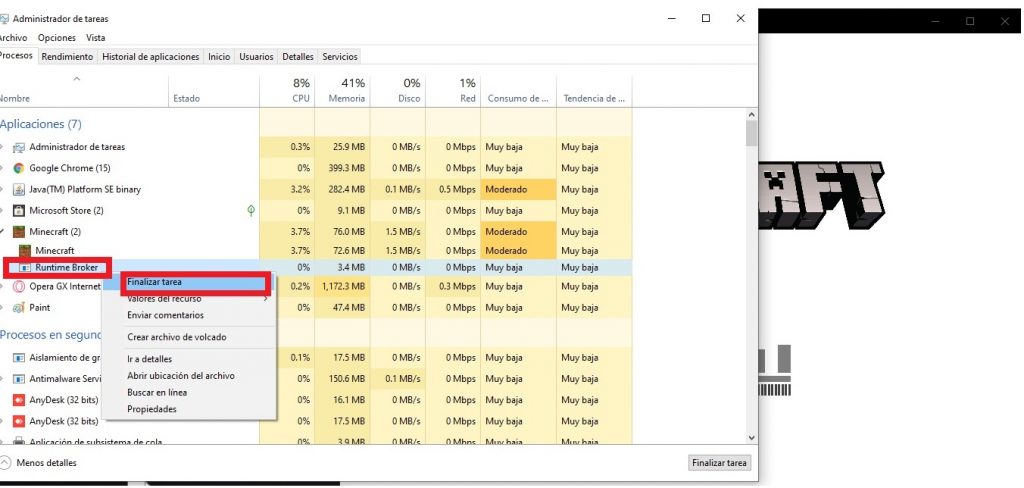Maximize the Minecraft window behind
The width and height of the screenshot is (1024, 488).
[970, 21]
